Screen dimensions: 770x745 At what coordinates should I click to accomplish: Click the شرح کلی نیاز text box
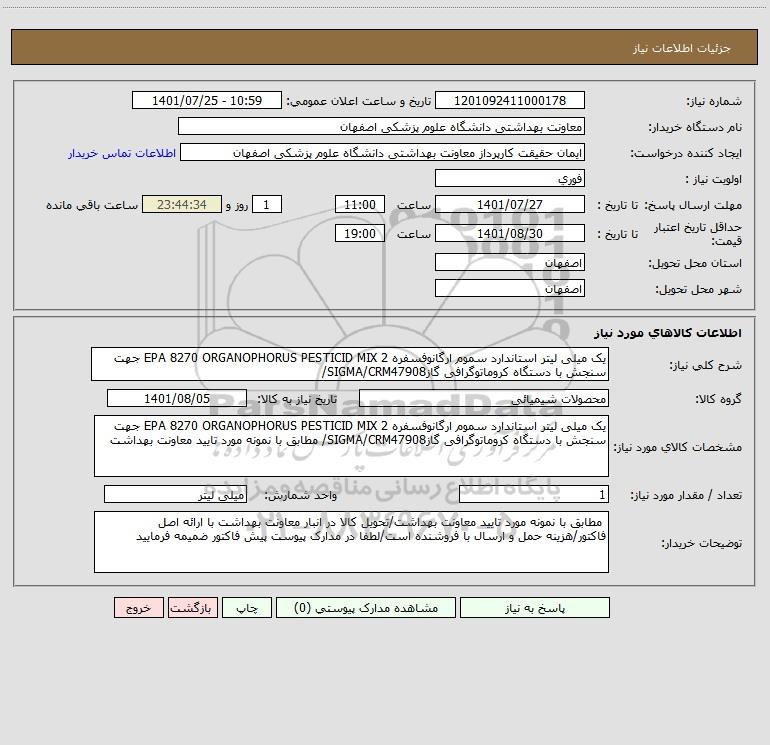coord(350,364)
